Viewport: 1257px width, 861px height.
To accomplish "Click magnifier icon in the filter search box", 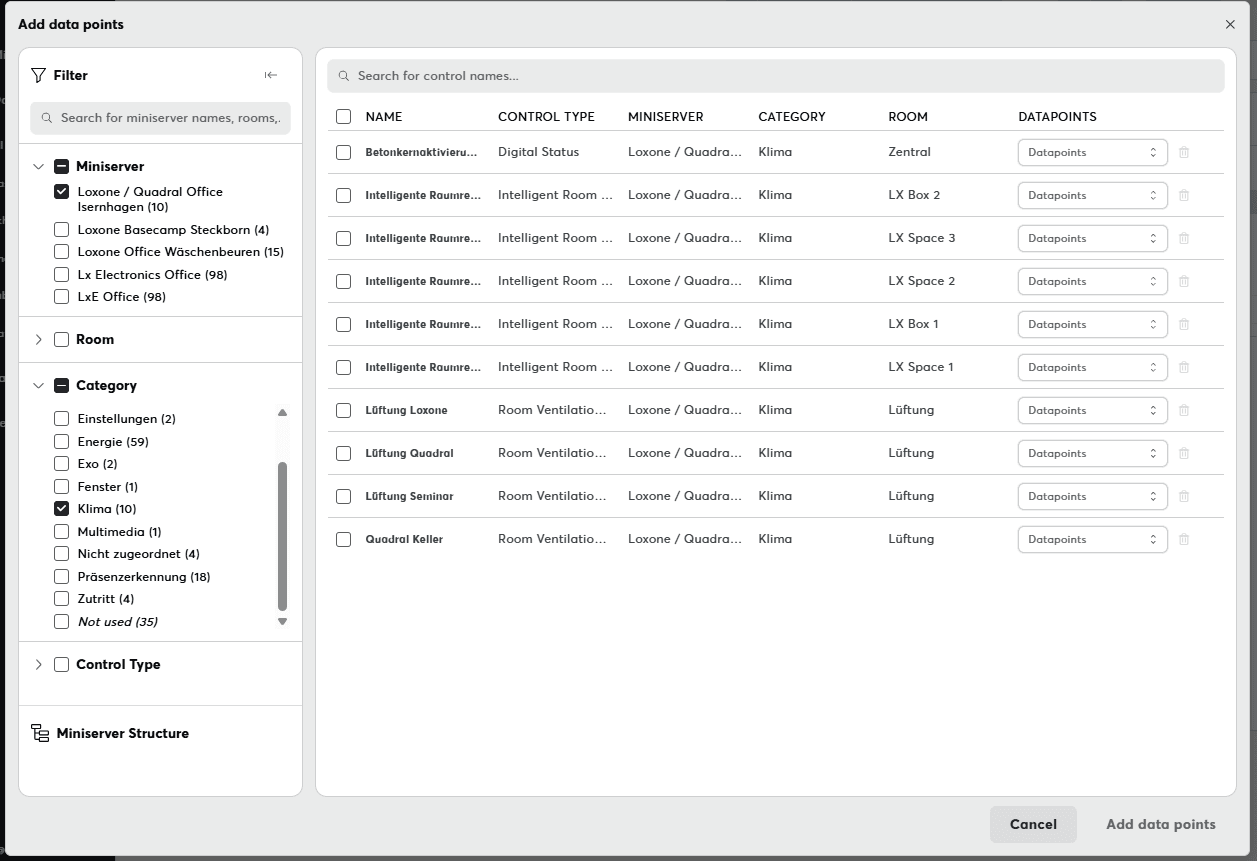I will [x=47, y=118].
